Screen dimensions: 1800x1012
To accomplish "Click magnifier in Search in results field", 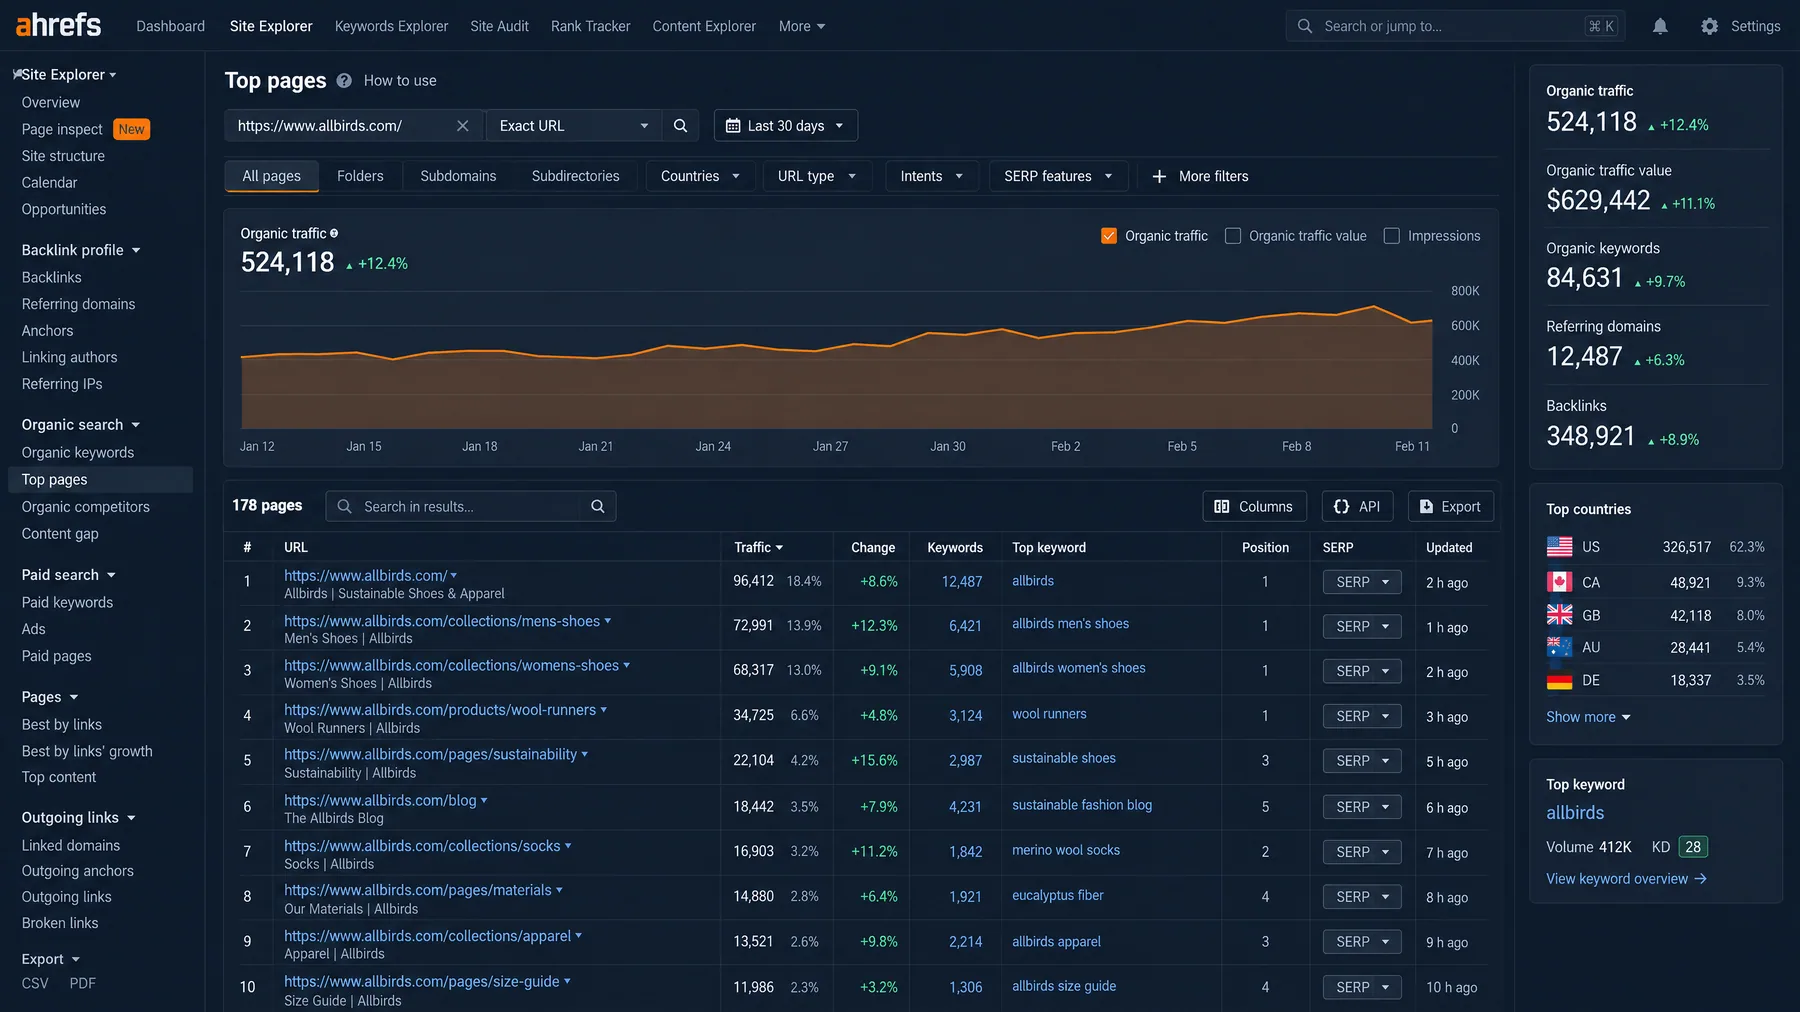I will coord(597,506).
